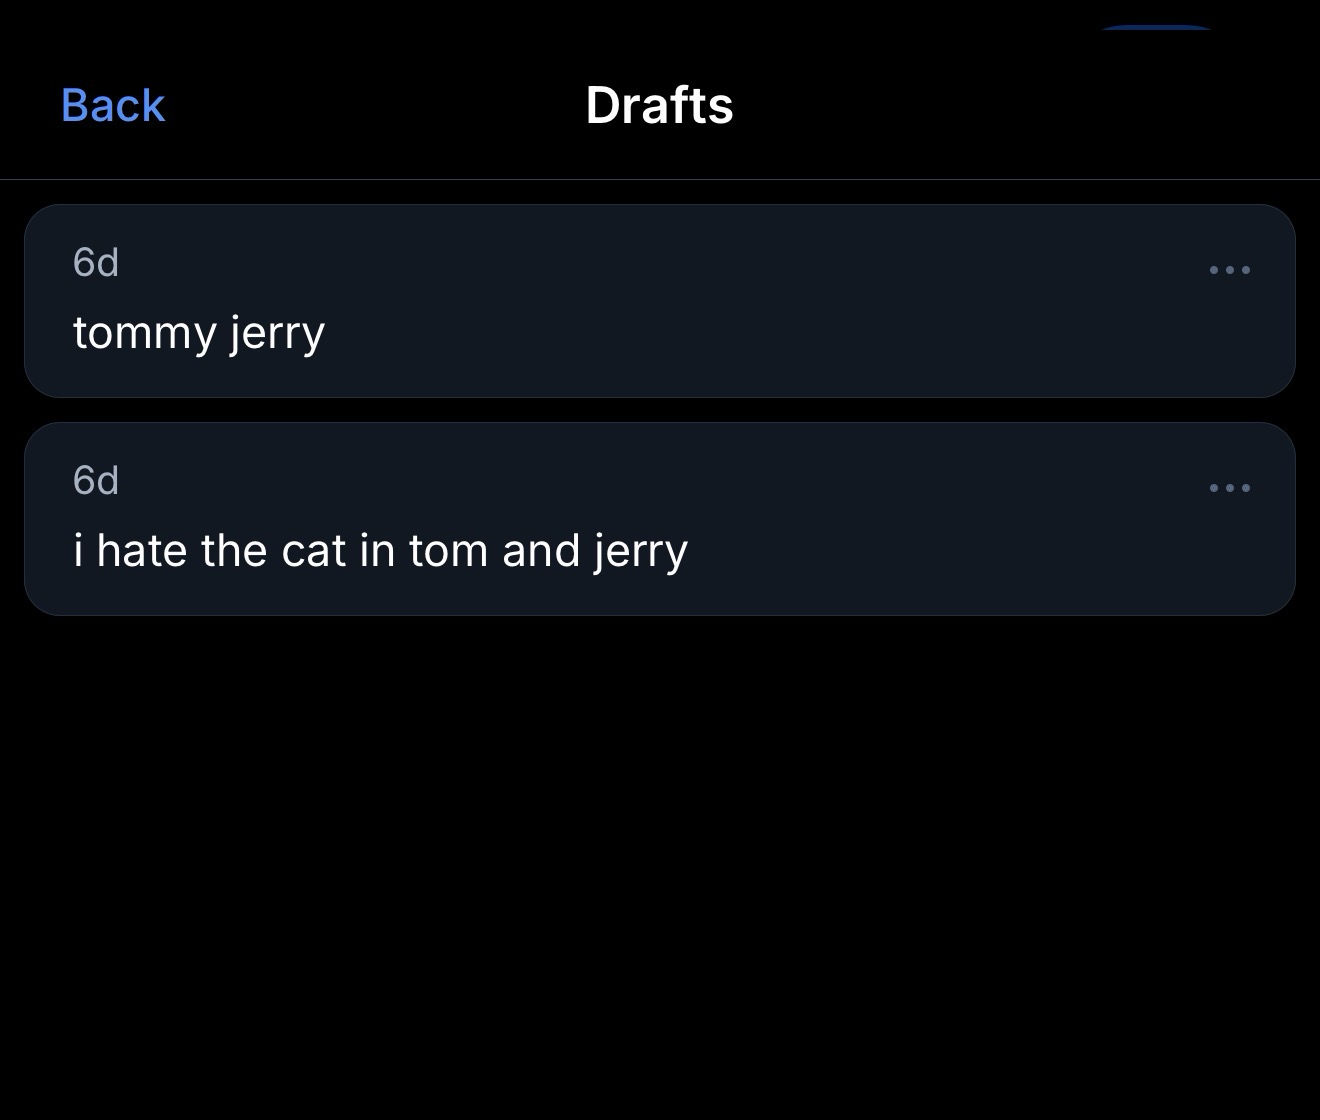Screen dimensions: 1320x1120
Task: Open the "tommy jerry" draft card
Action: tap(660, 301)
